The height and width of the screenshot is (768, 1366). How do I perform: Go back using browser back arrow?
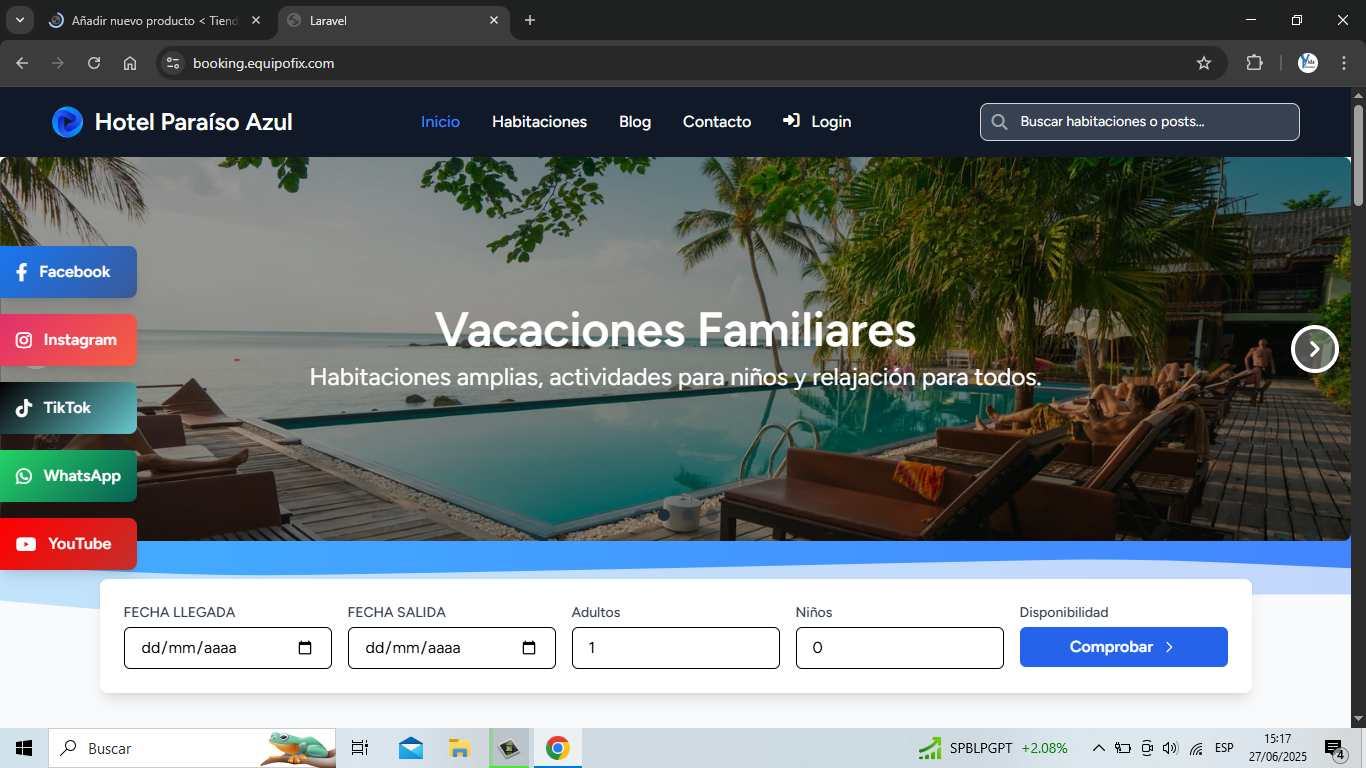(x=22, y=63)
